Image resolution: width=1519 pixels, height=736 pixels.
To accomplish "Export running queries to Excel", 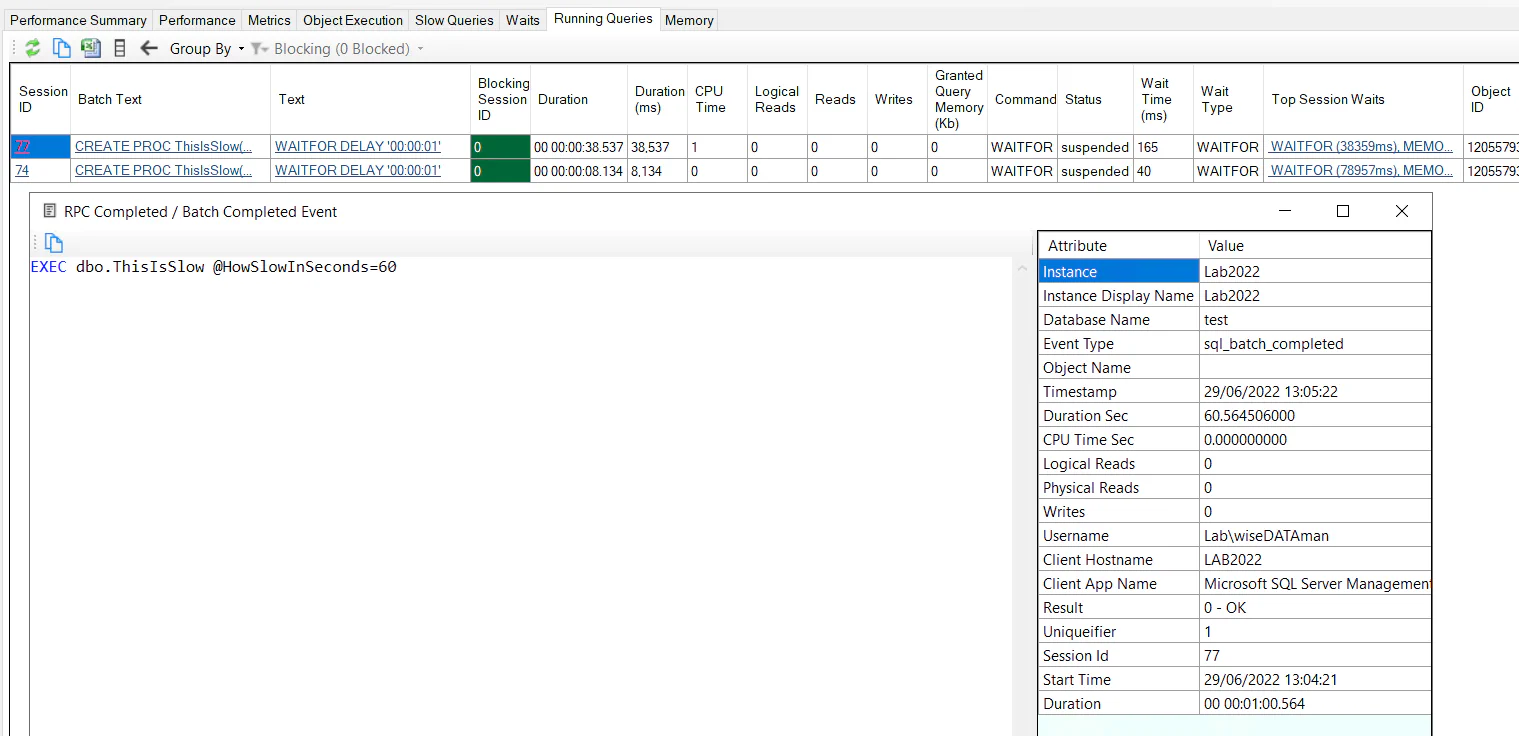I will tap(91, 47).
